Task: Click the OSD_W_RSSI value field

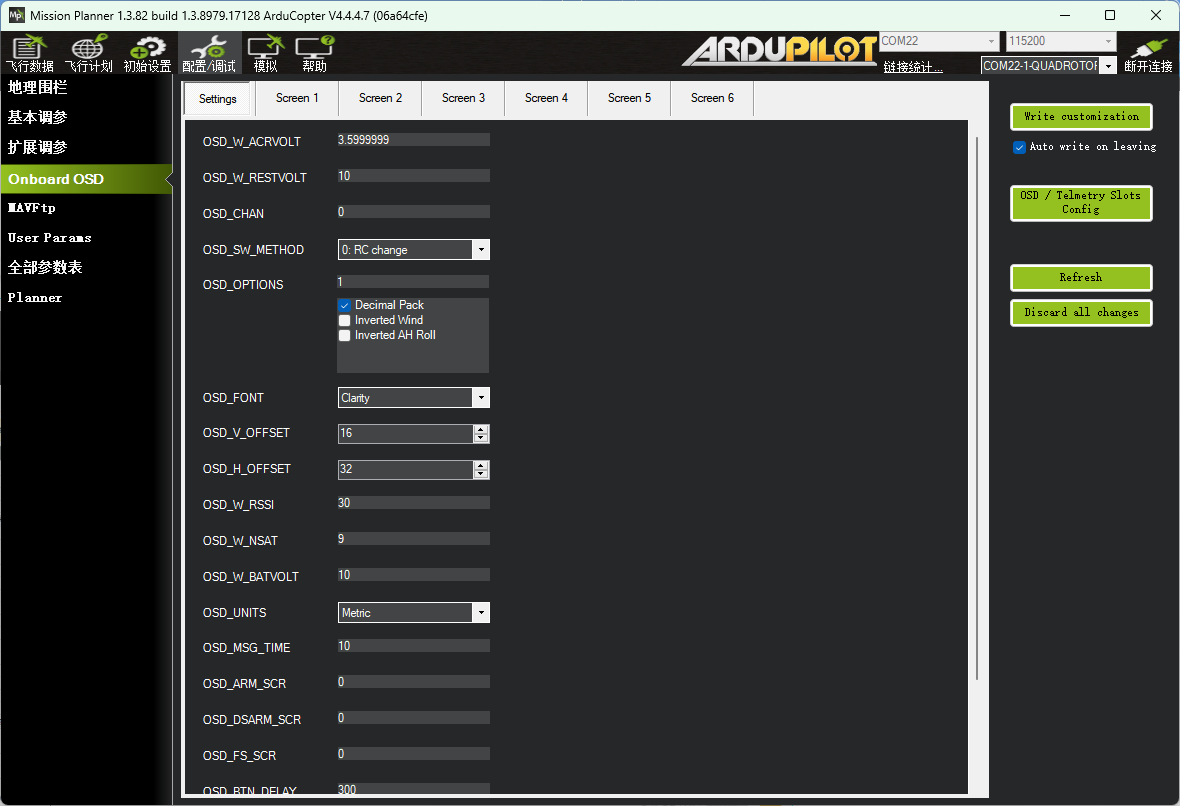Action: tap(413, 503)
